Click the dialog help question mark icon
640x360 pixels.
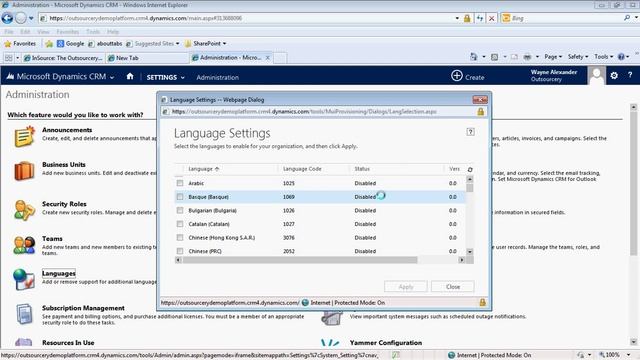(470, 132)
